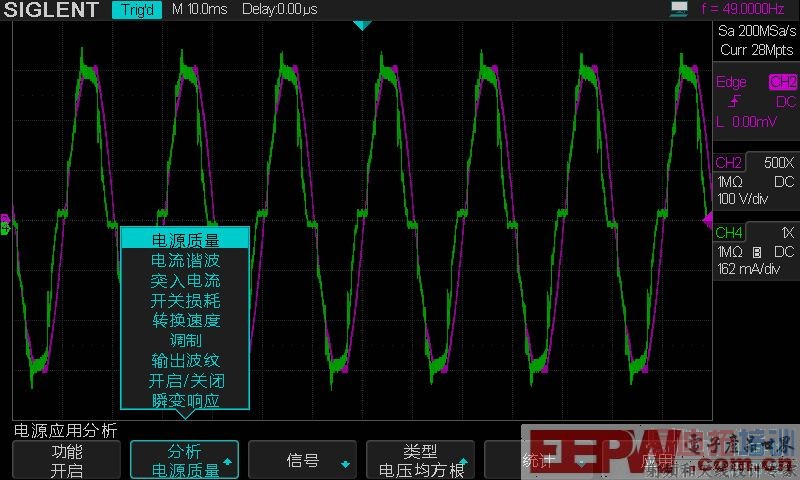
Task: Select 电源质量 in the analysis popup menu
Action: pos(185,240)
